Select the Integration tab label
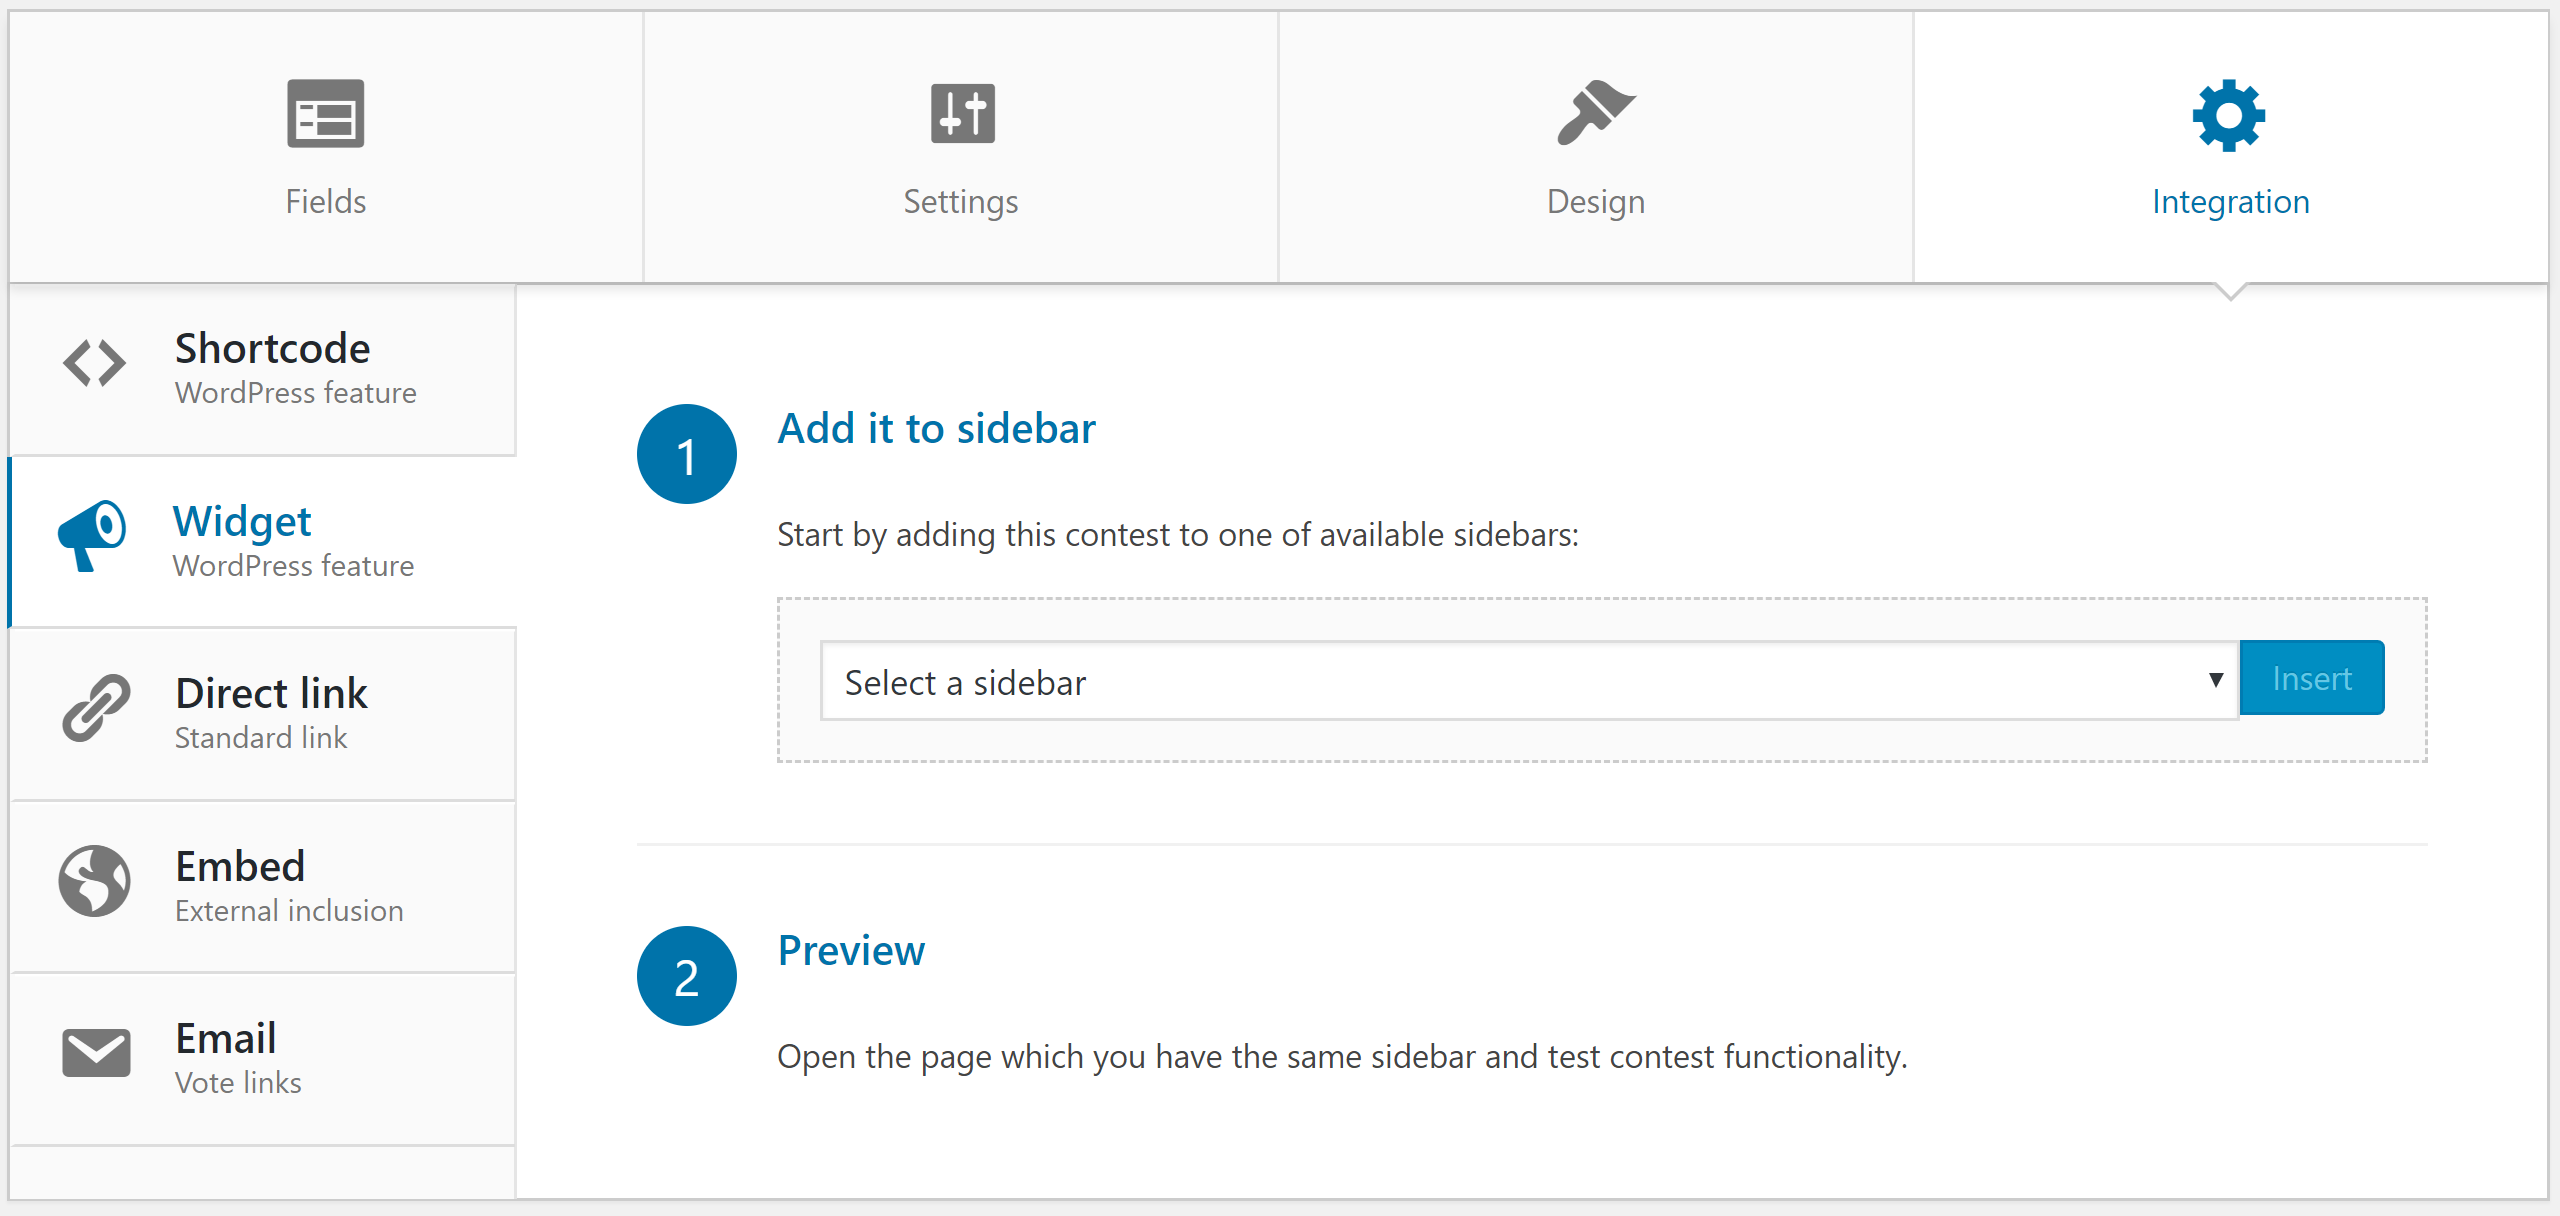Image resolution: width=2560 pixels, height=1216 pixels. 2231,202
